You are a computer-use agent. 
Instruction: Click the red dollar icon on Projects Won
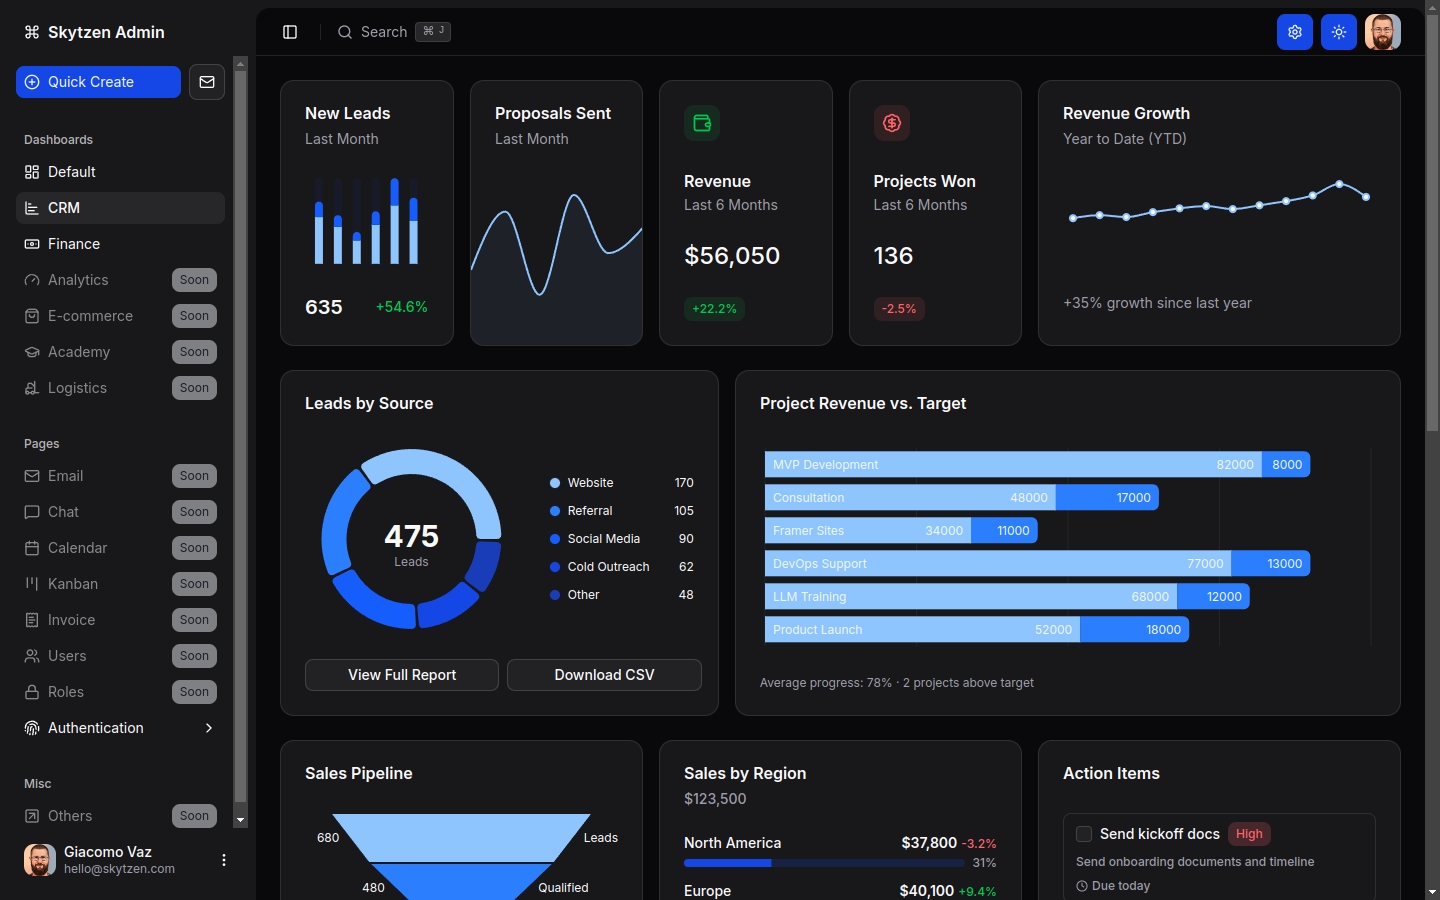coord(891,123)
